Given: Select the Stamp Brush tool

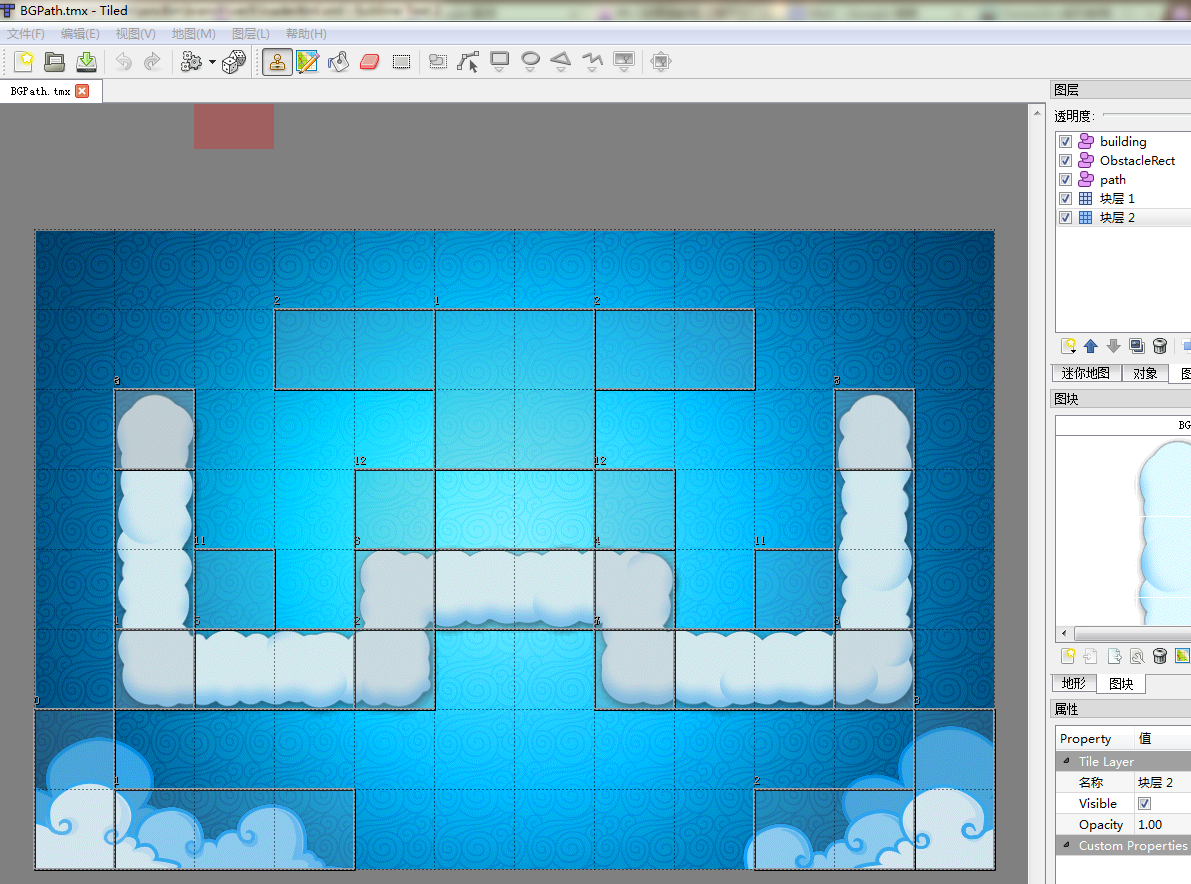Looking at the screenshot, I should (x=277, y=62).
